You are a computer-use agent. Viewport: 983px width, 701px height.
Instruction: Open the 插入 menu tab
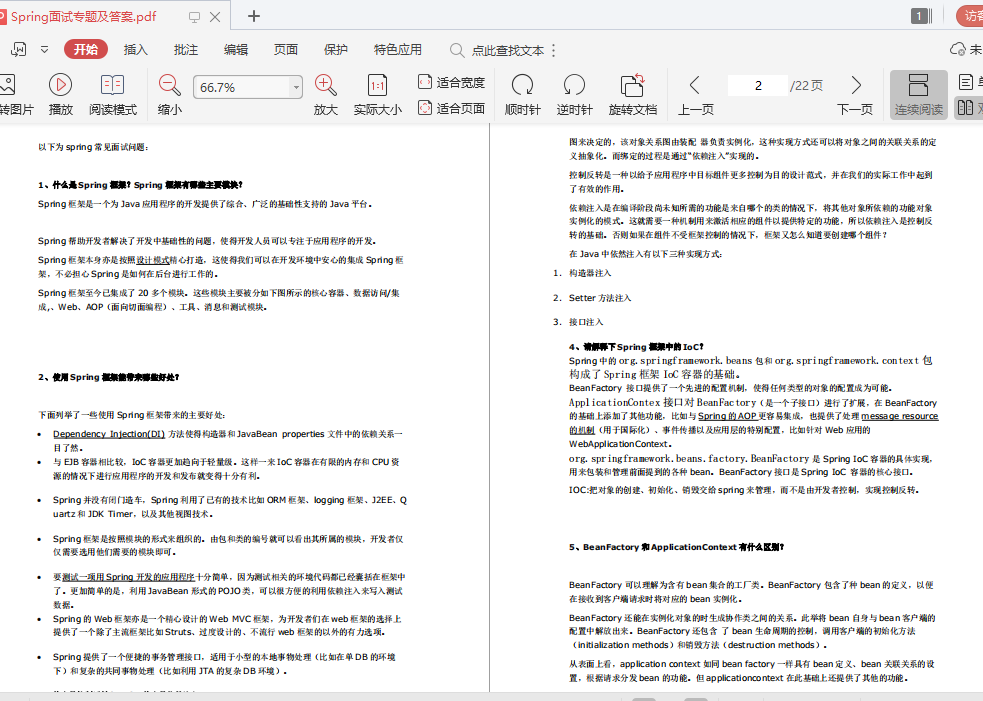coord(135,50)
